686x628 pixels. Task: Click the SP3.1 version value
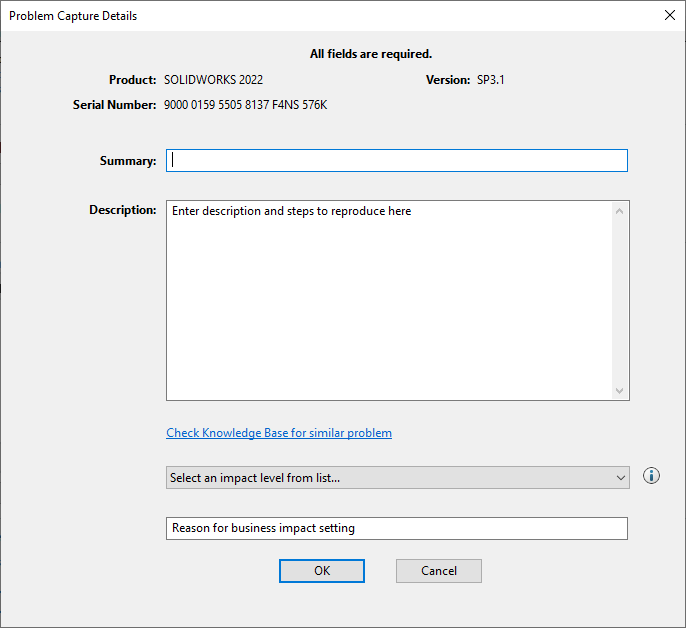click(x=491, y=79)
